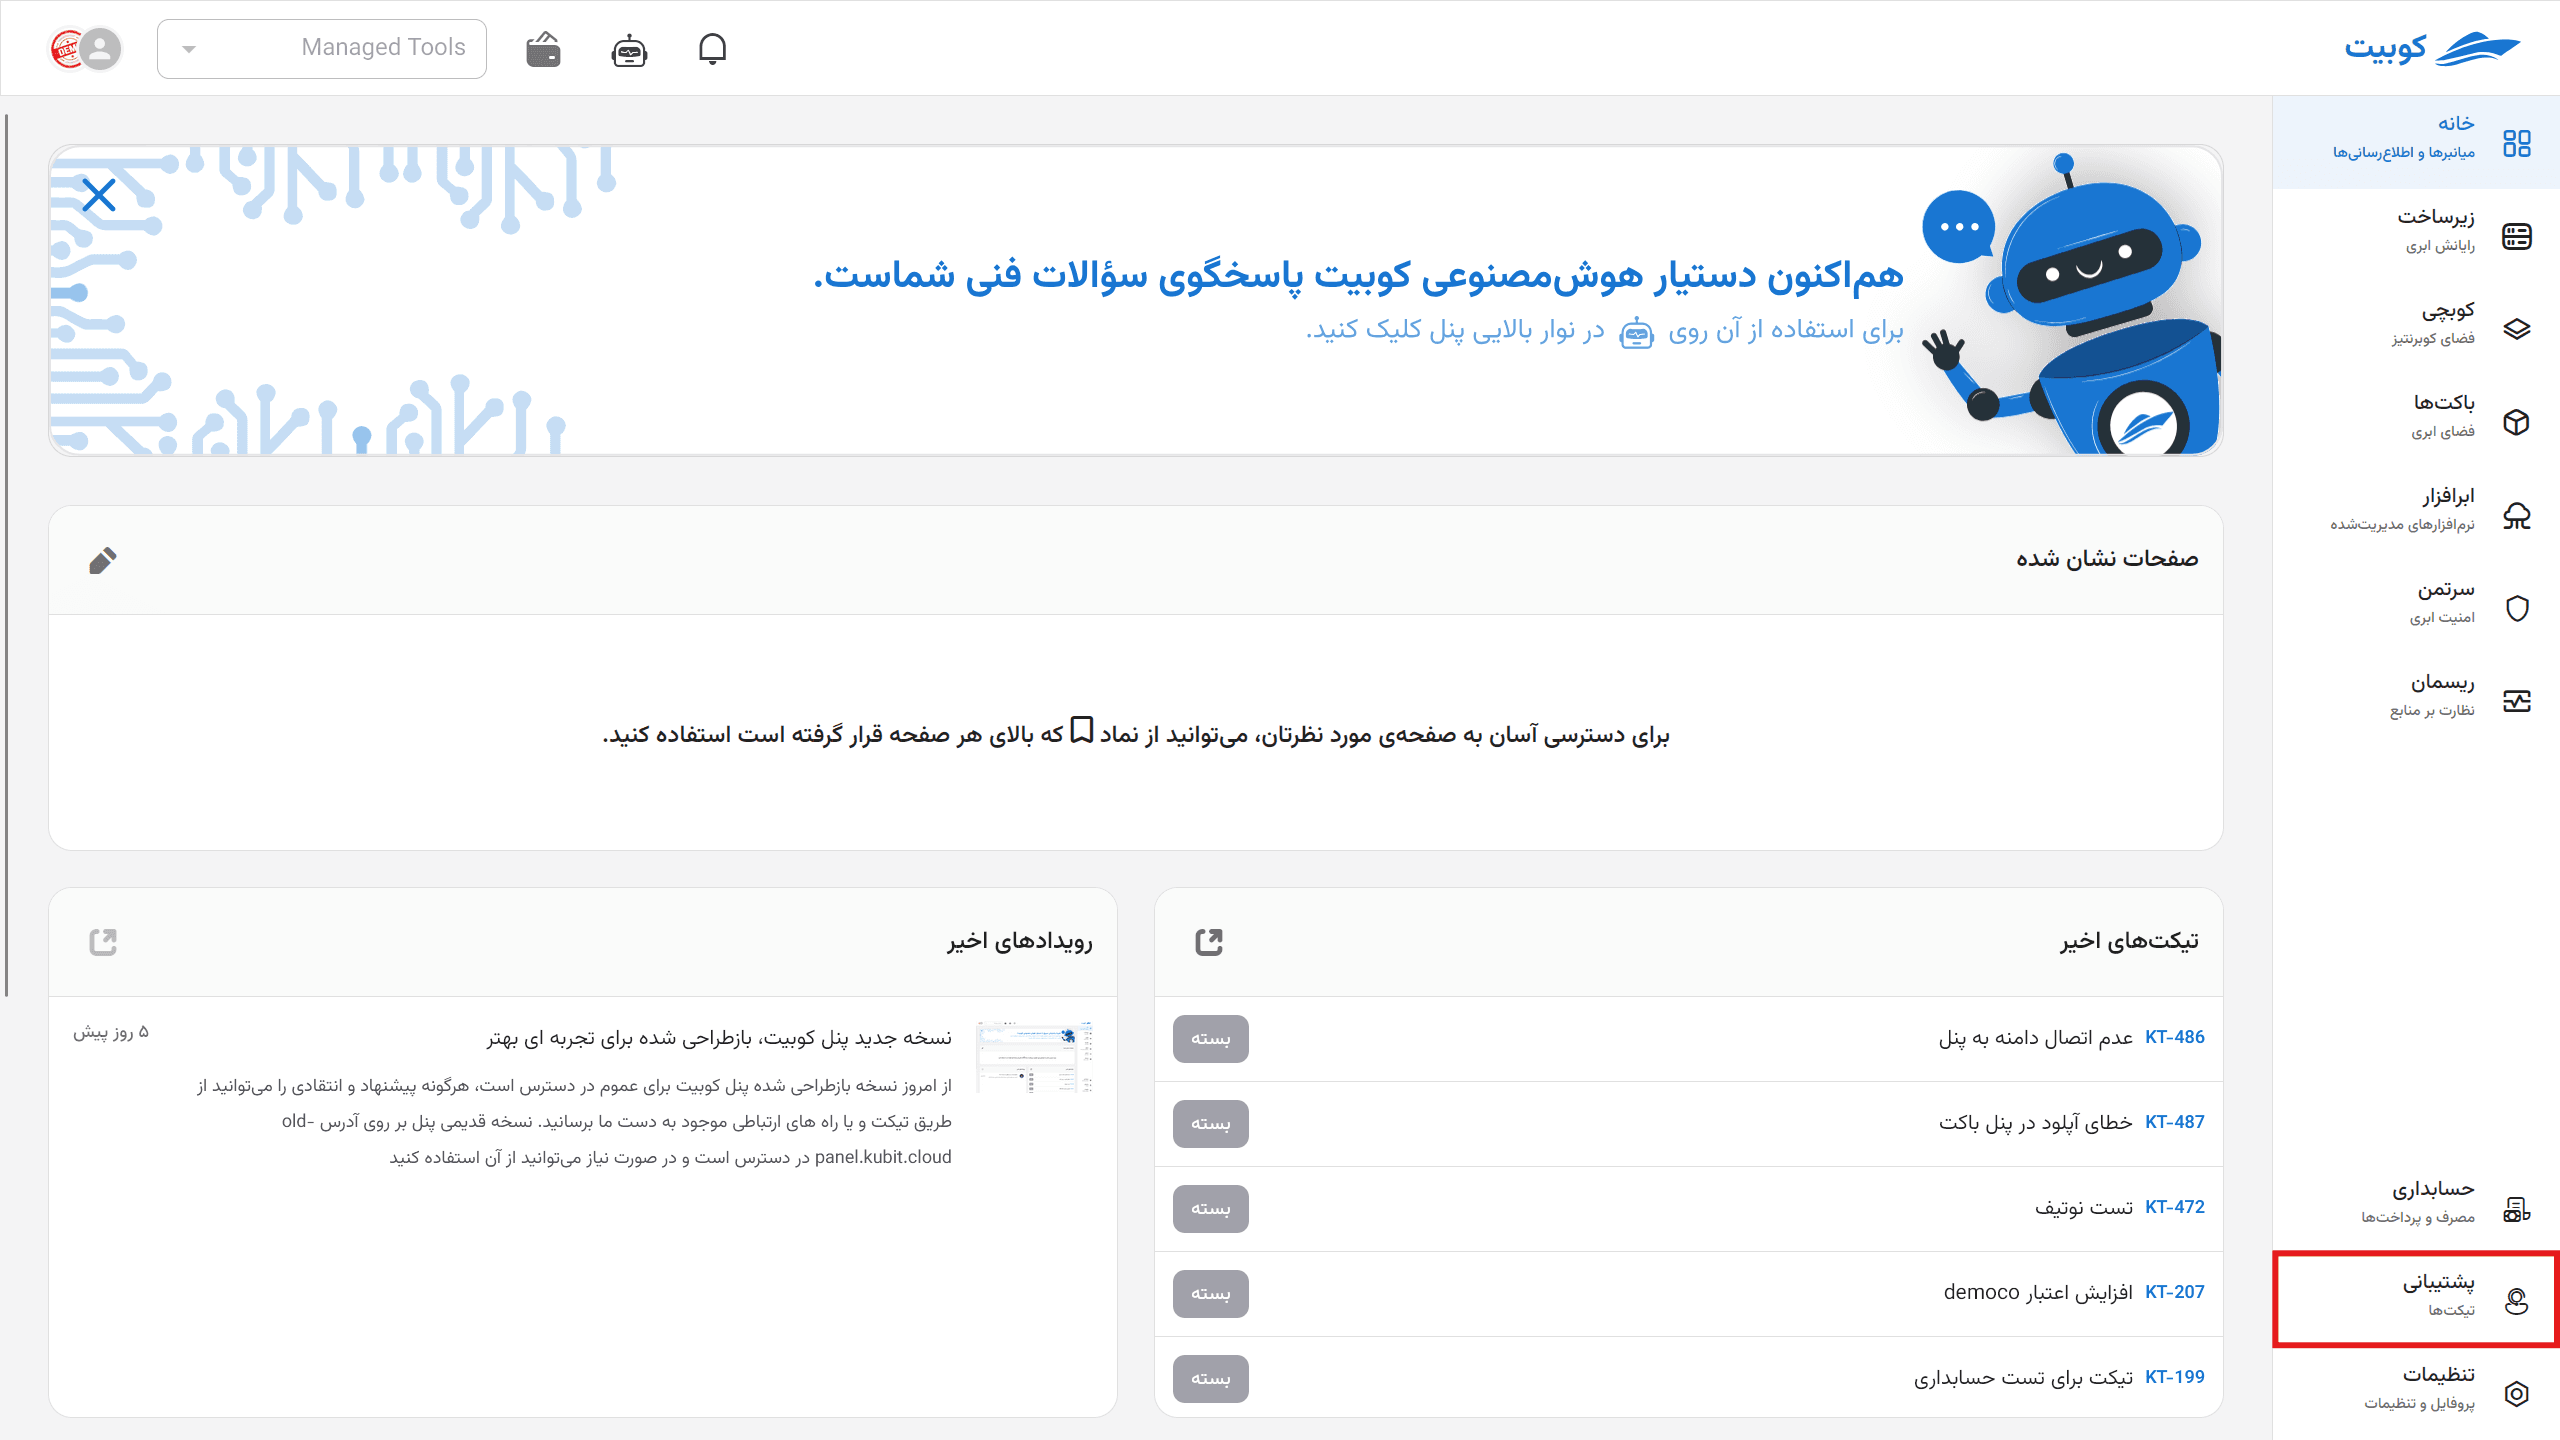
Task: Open recent events external link icon
Action: 103,942
